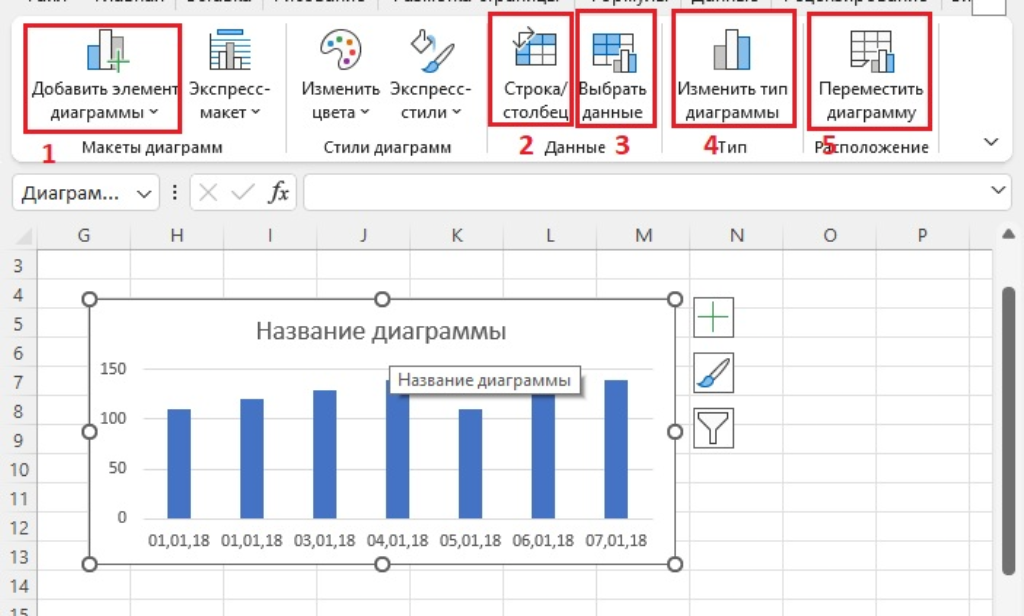
Task: Collapse the ribbon using the chevron
Action: pyautogui.click(x=991, y=142)
